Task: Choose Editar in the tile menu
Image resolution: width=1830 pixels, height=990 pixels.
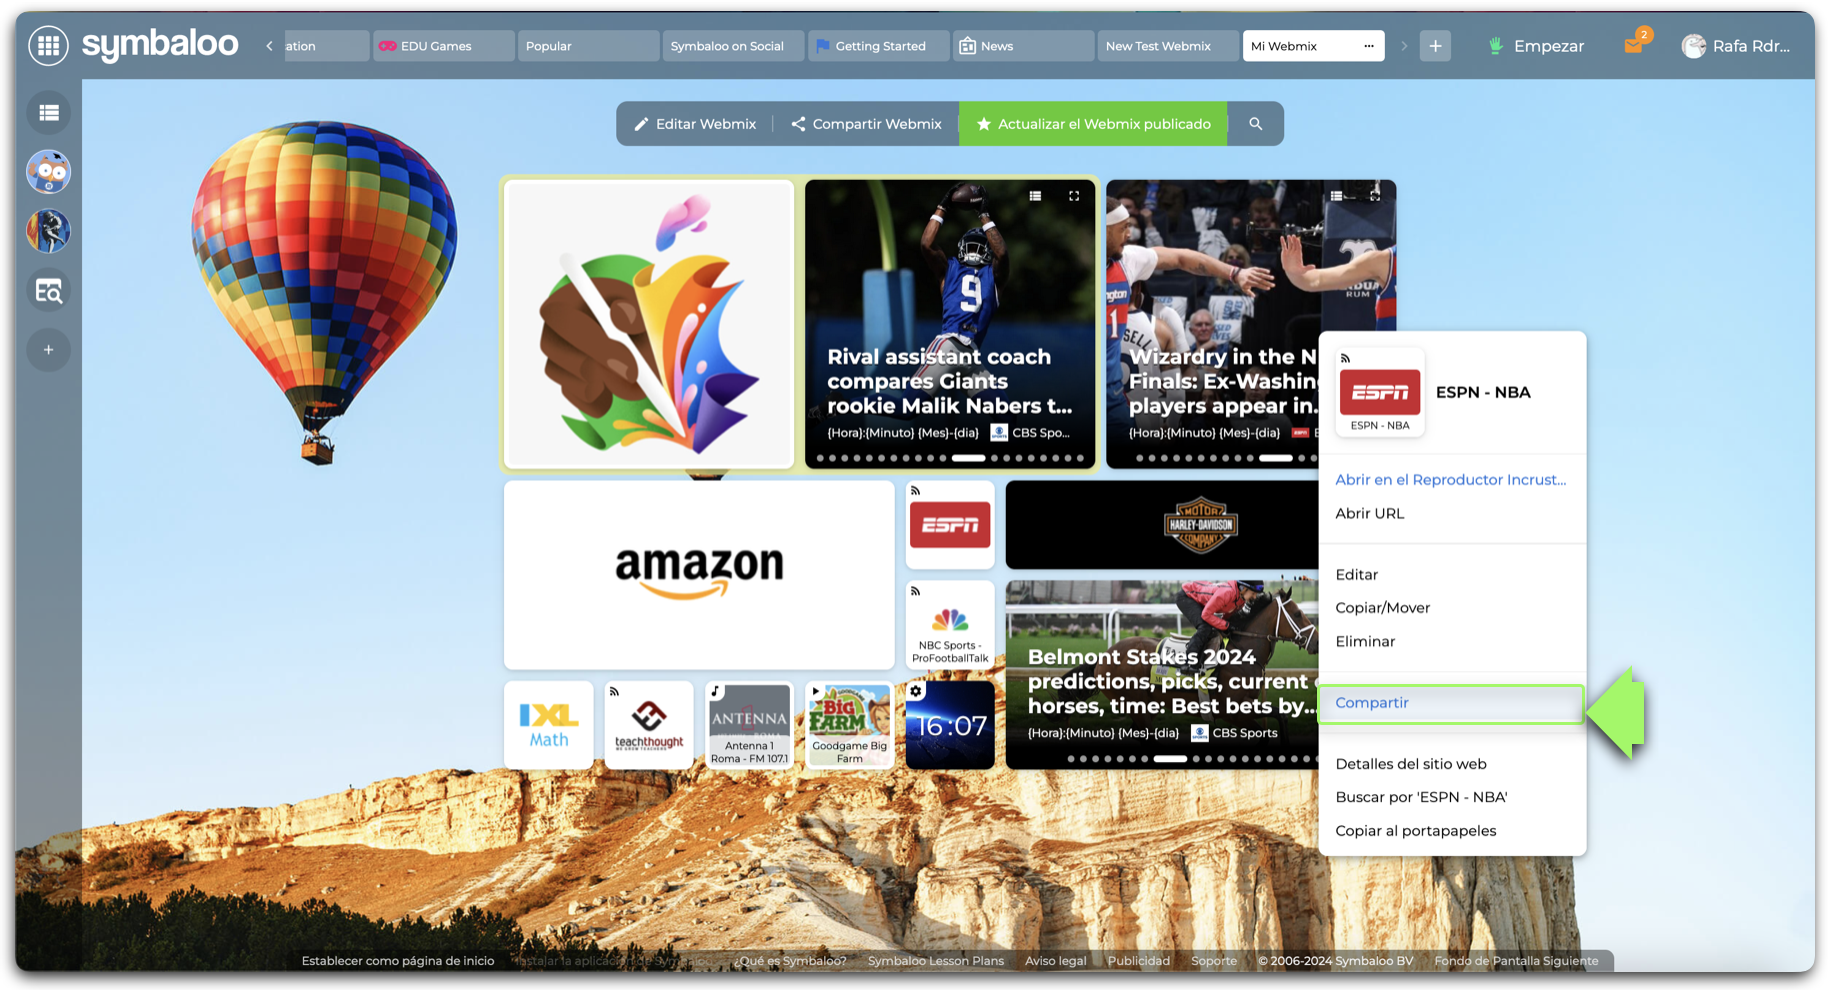Action: click(x=1356, y=574)
